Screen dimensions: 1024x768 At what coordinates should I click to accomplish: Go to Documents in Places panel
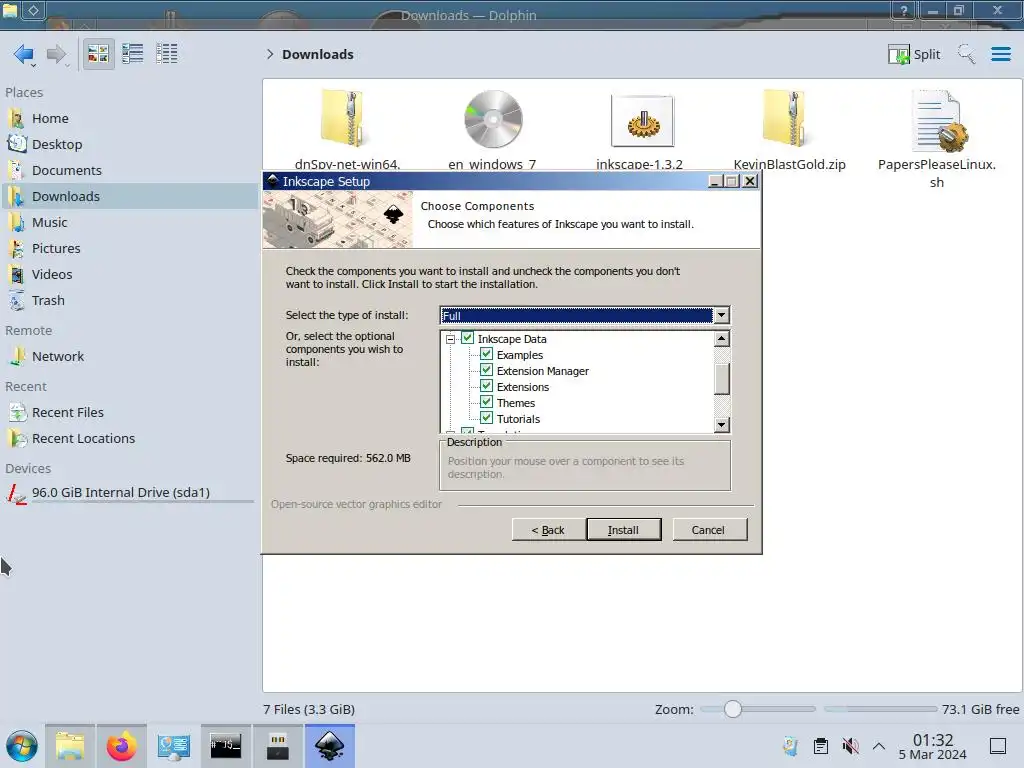129,170
